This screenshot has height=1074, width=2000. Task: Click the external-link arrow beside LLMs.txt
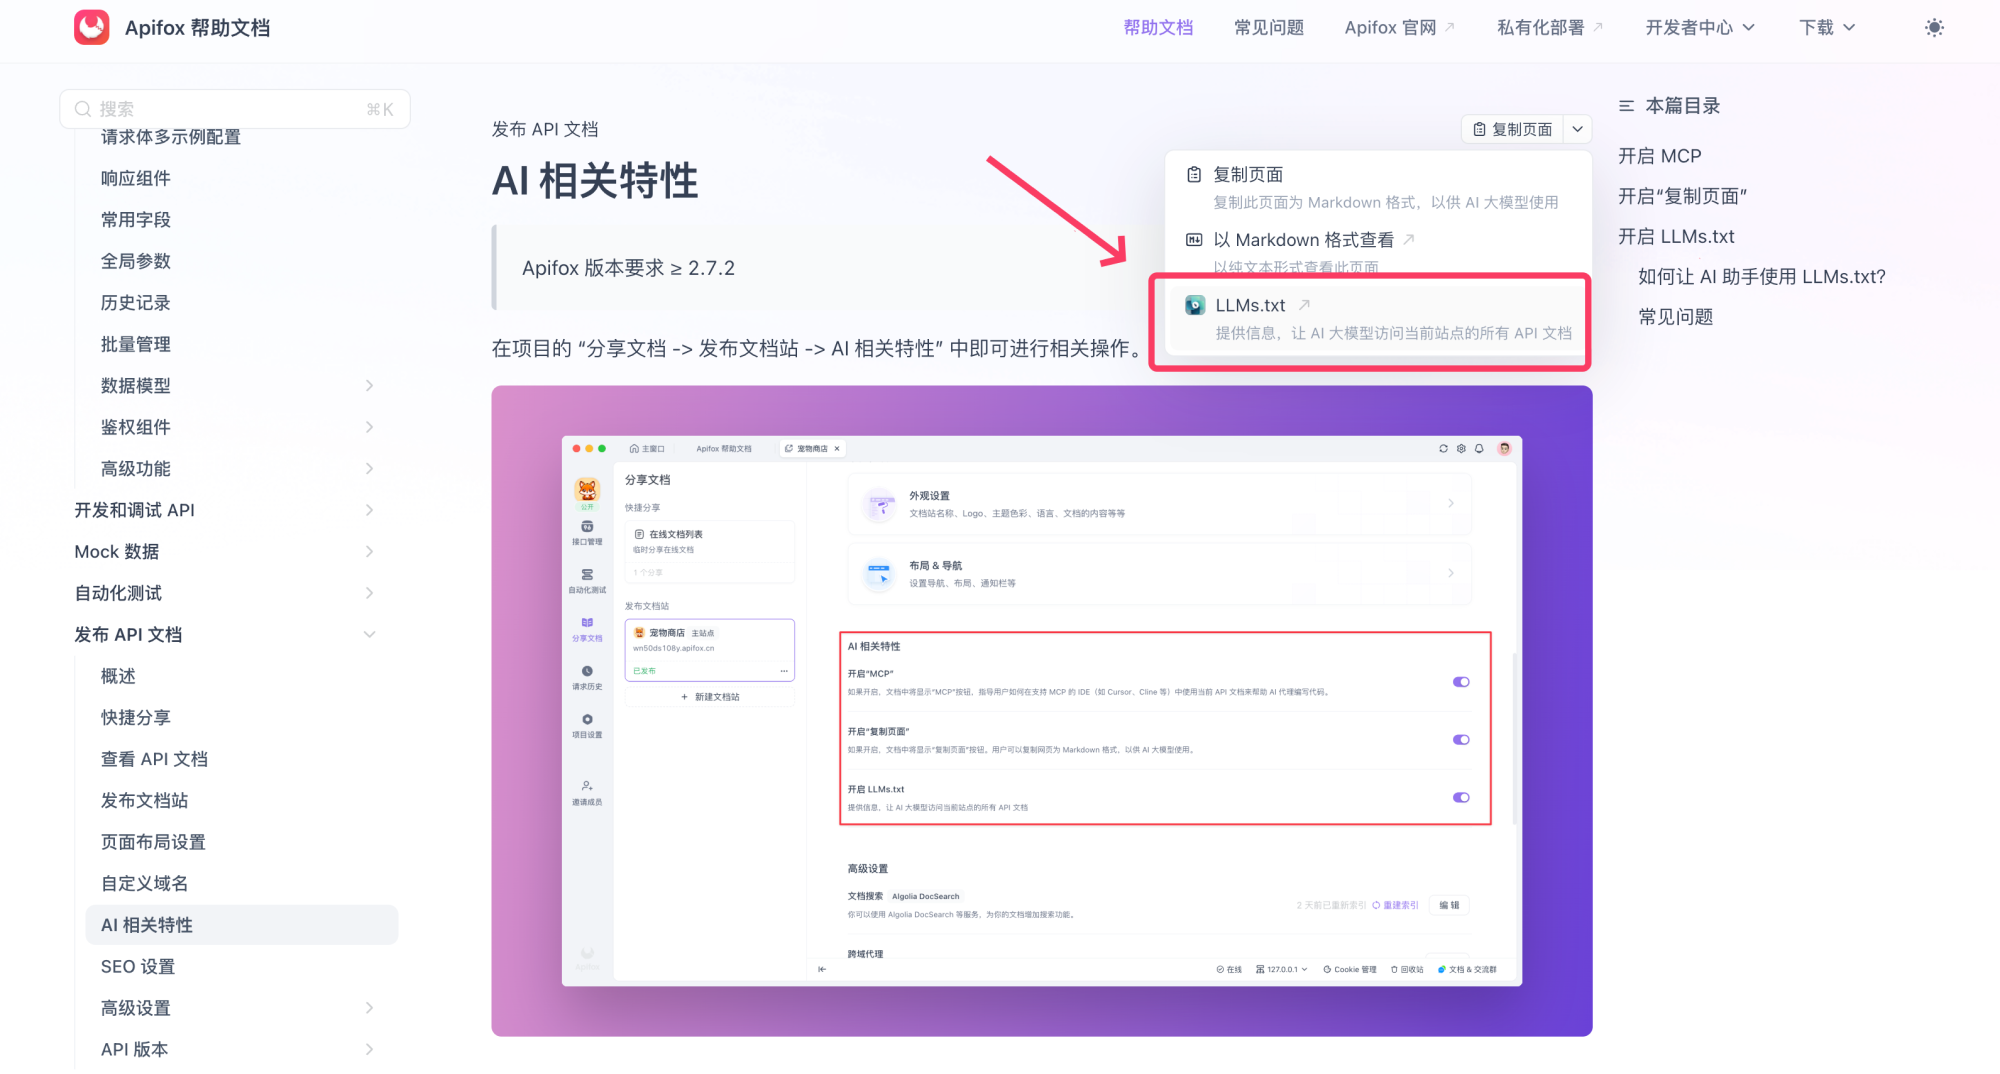coord(1304,305)
